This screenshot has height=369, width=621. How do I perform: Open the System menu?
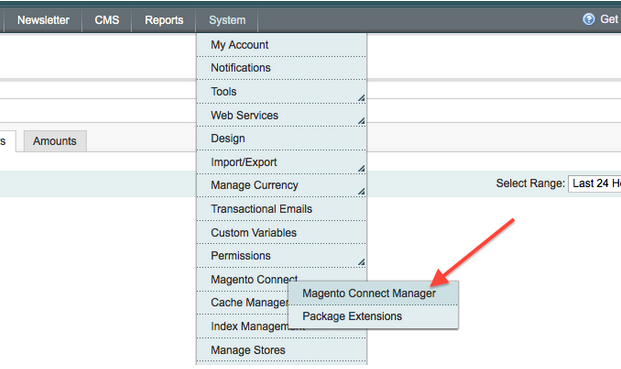[227, 20]
